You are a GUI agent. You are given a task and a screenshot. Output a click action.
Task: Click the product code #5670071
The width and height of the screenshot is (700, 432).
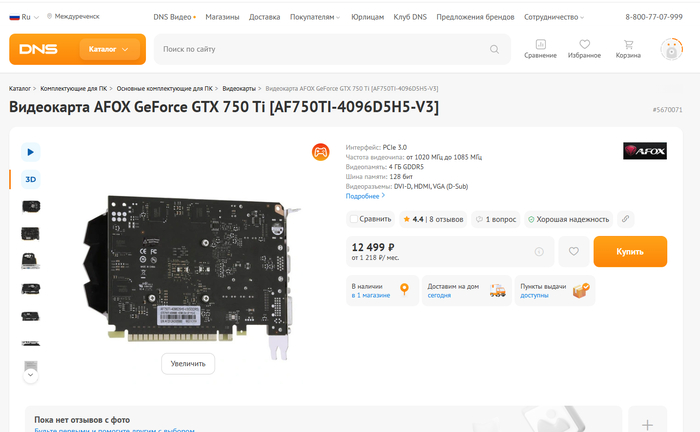point(667,110)
